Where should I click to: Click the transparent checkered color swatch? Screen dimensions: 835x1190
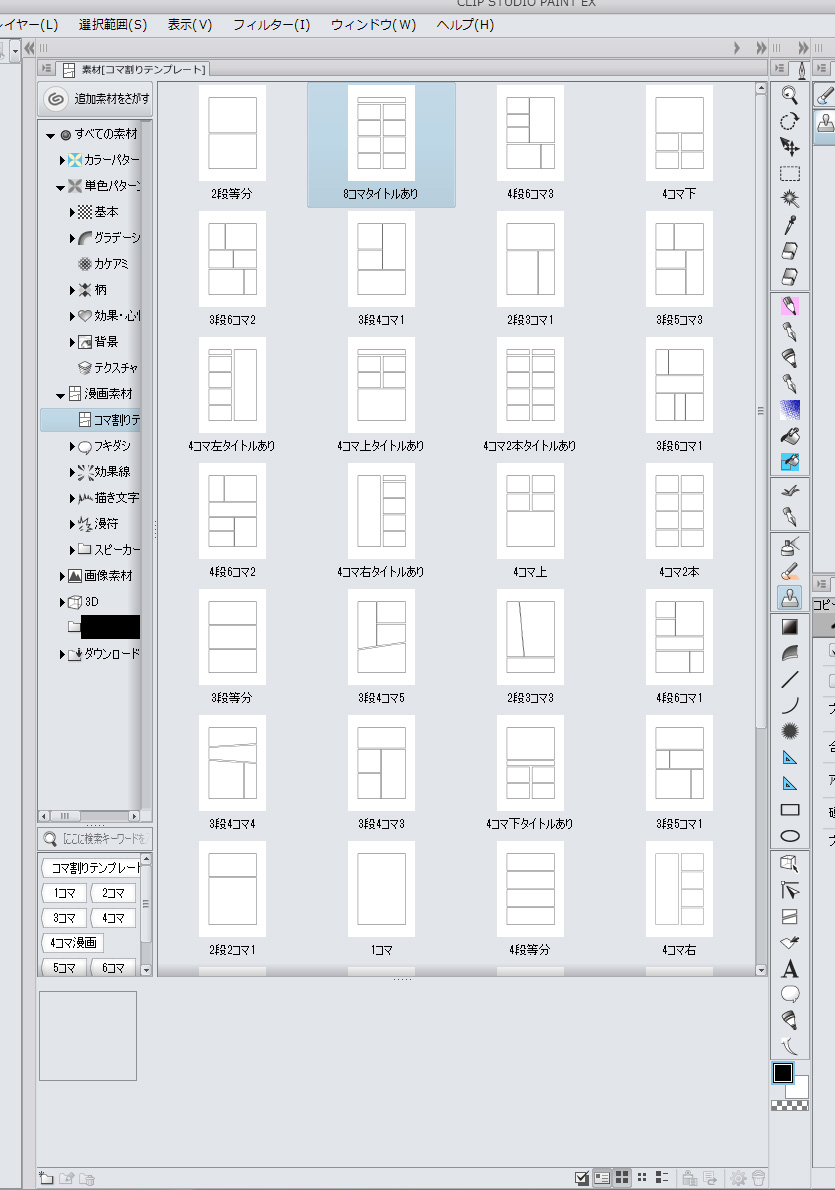789,1106
